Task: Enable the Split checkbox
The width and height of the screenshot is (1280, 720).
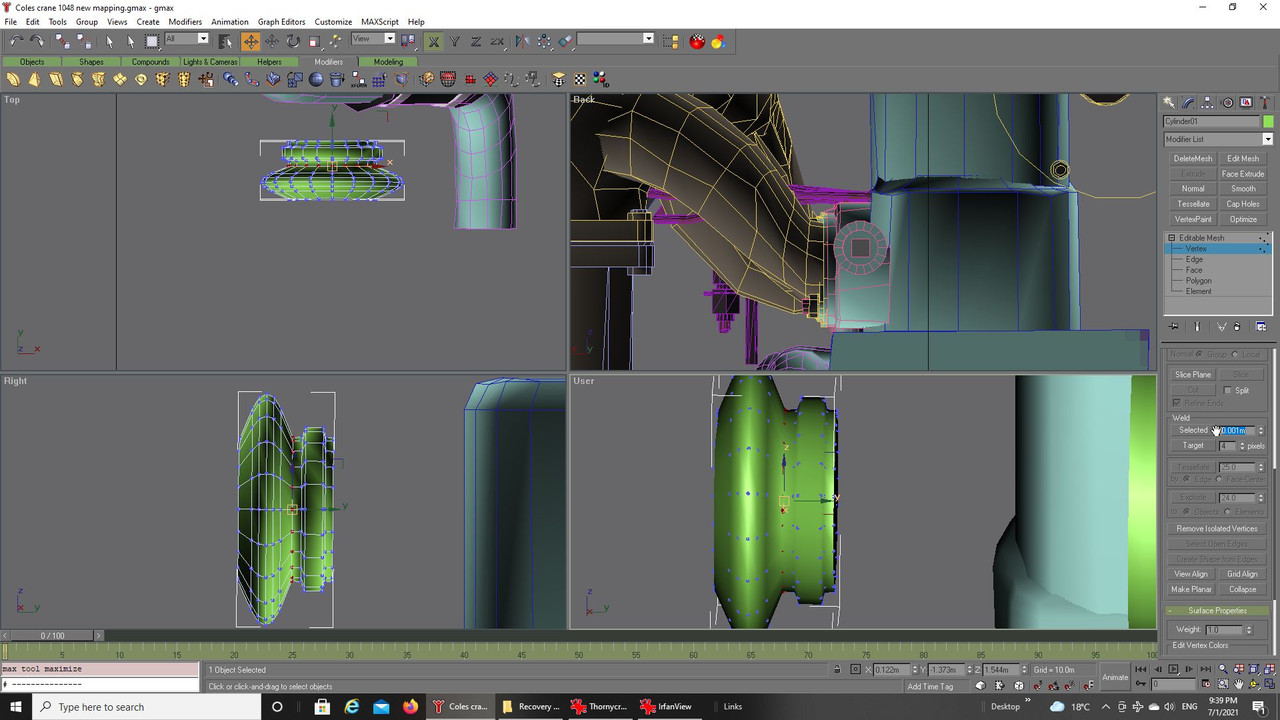Action: click(1227, 390)
